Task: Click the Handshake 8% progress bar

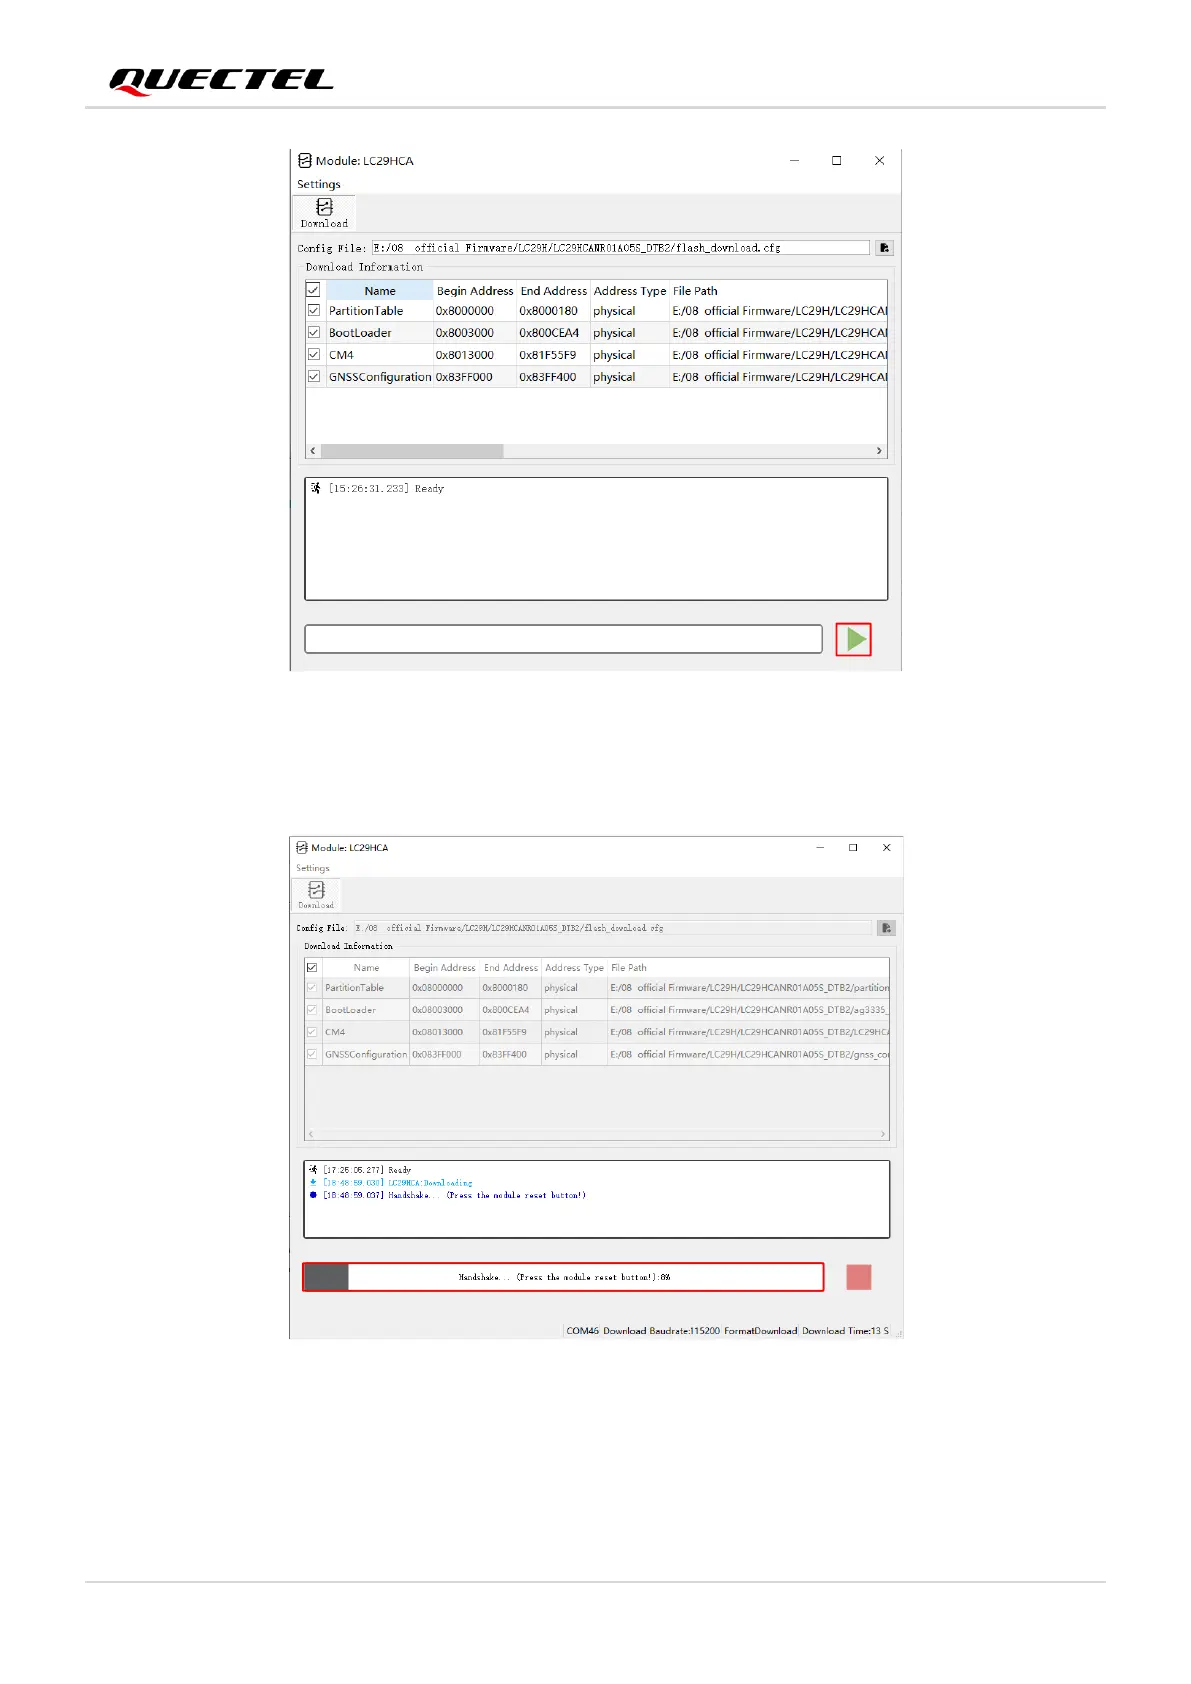Action: (563, 1277)
